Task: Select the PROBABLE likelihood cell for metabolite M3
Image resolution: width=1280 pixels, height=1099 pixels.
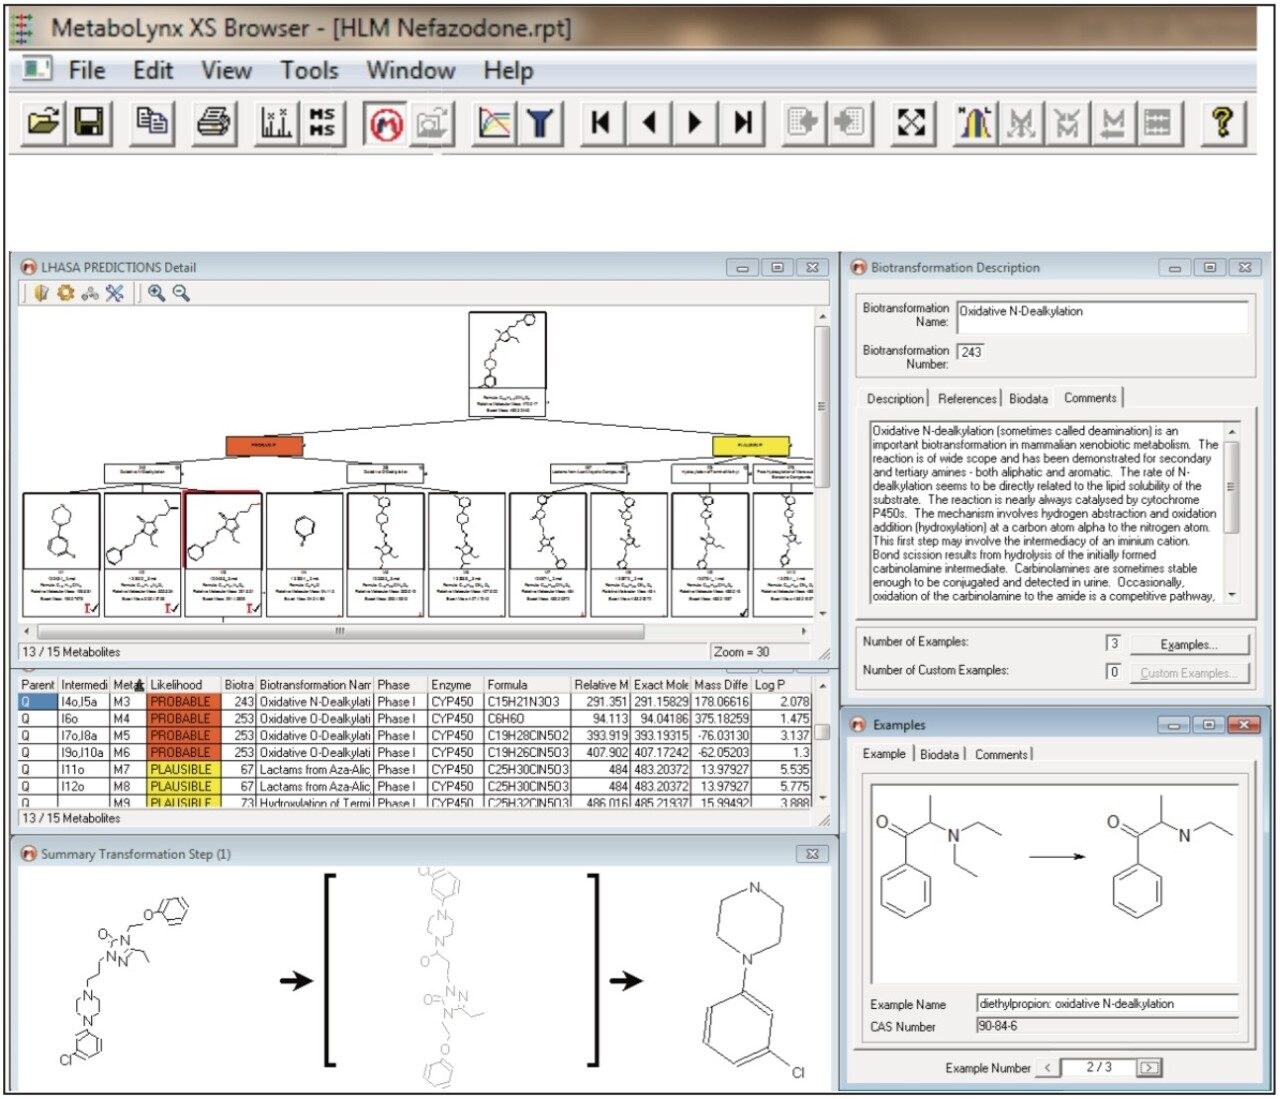Action: coord(183,701)
